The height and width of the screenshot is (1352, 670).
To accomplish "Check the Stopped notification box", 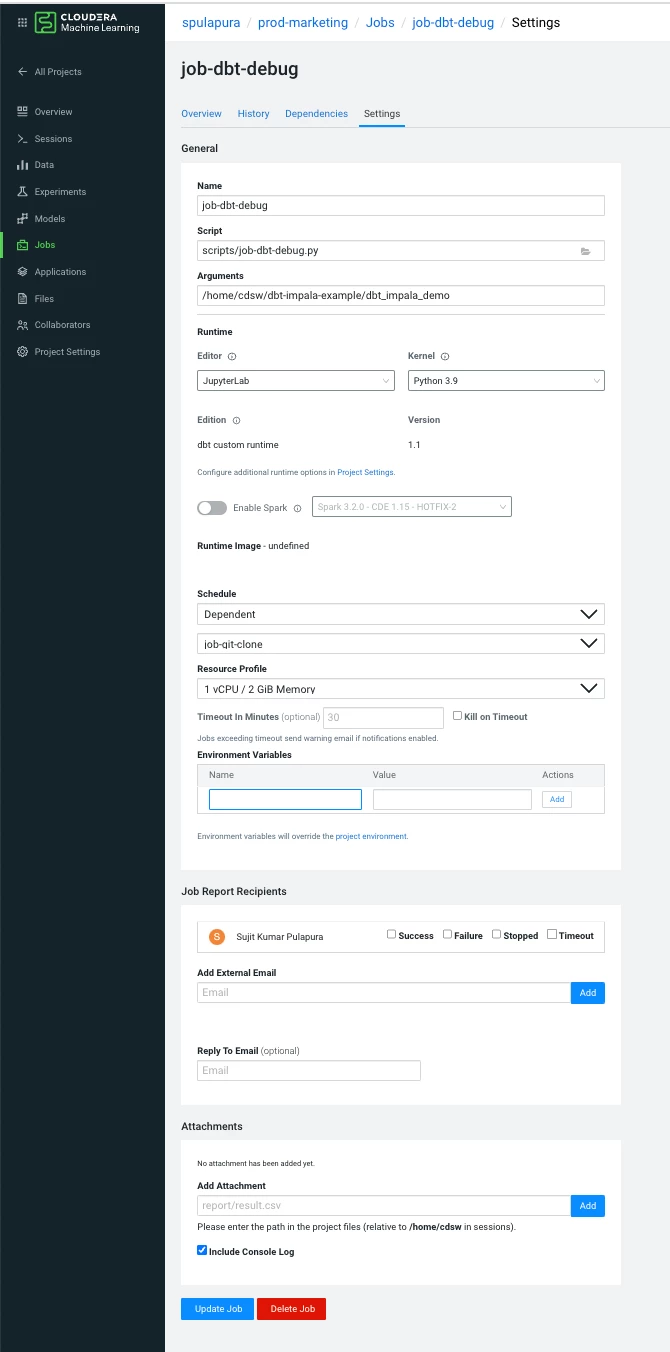I will 496,935.
